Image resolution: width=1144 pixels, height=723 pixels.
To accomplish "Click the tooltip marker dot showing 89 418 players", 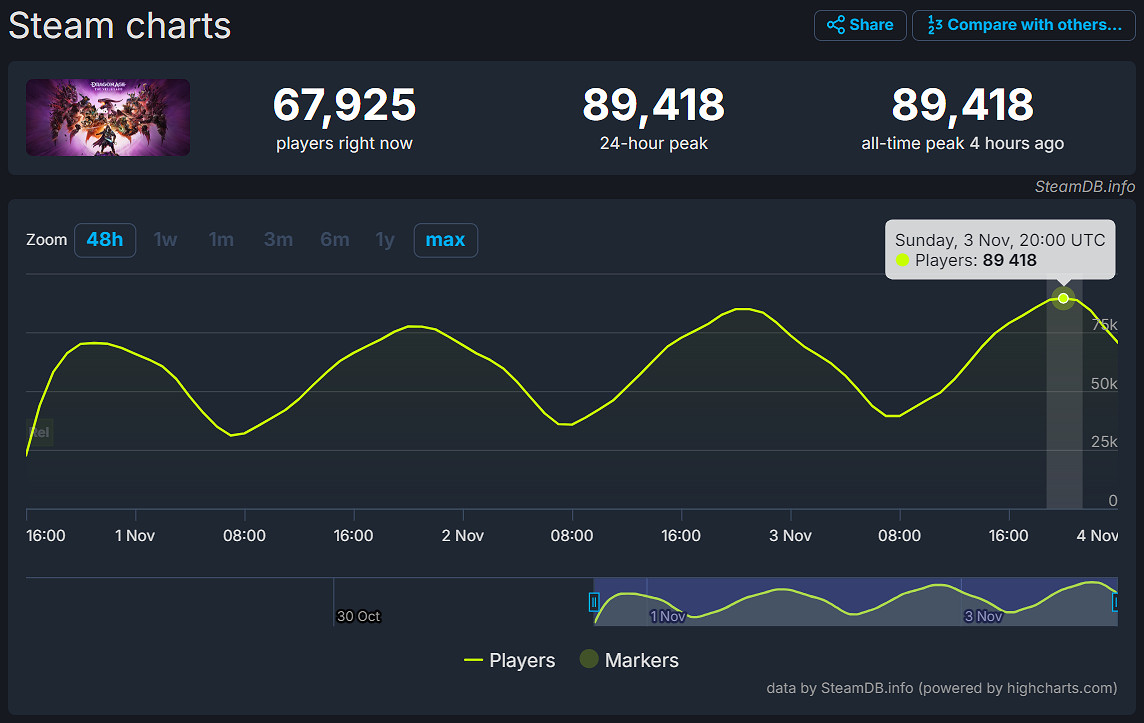I will point(902,260).
